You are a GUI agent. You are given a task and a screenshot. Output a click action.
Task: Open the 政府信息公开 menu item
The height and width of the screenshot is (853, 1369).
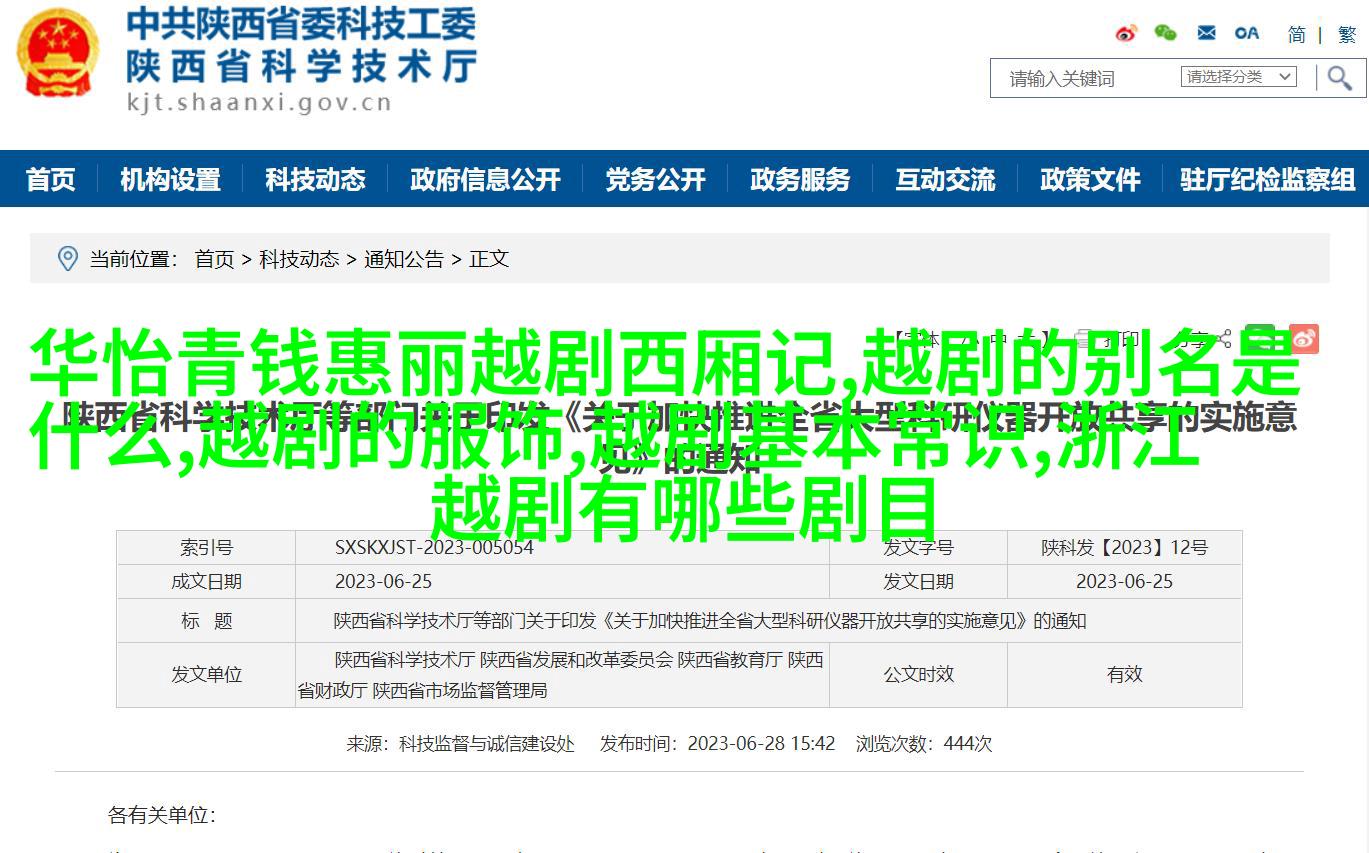click(485, 179)
